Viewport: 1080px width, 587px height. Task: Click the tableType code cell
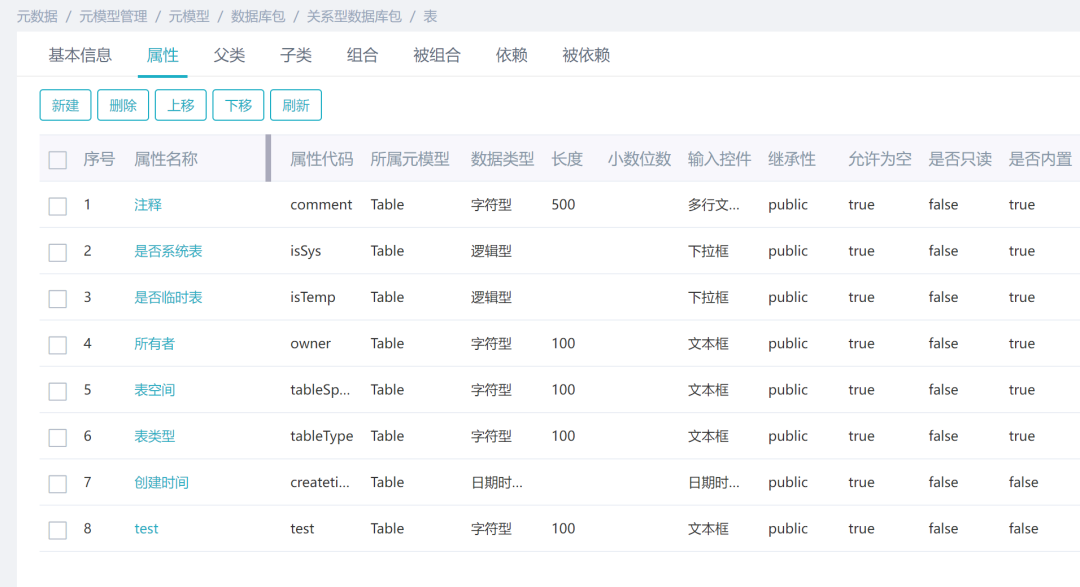click(x=322, y=435)
